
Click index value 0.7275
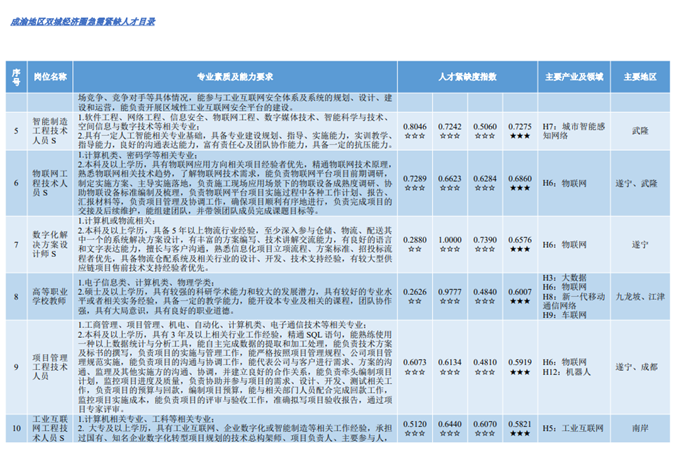click(x=520, y=126)
